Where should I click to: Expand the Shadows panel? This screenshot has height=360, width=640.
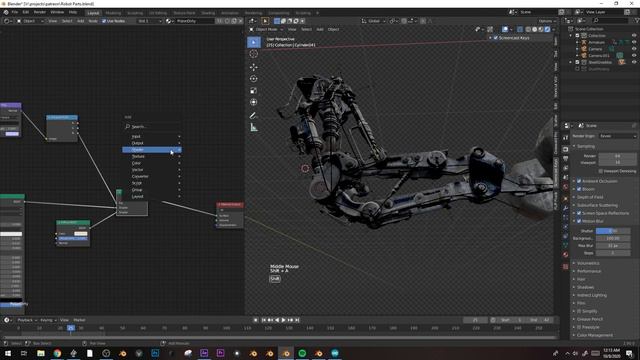pyautogui.click(x=585, y=287)
